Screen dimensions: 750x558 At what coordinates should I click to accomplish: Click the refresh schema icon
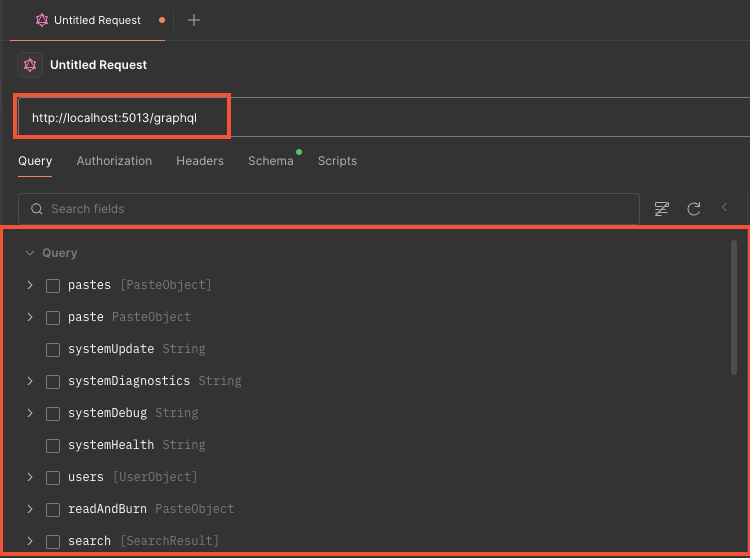(694, 209)
